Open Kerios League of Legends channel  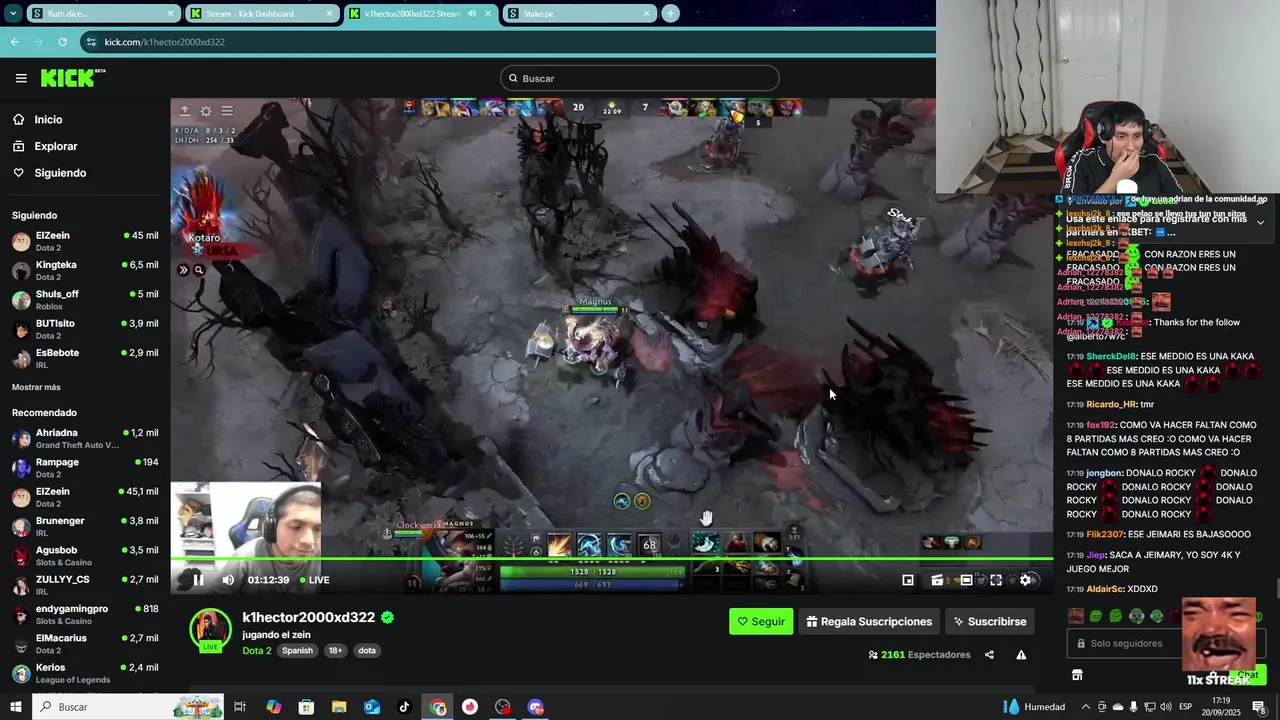85,673
